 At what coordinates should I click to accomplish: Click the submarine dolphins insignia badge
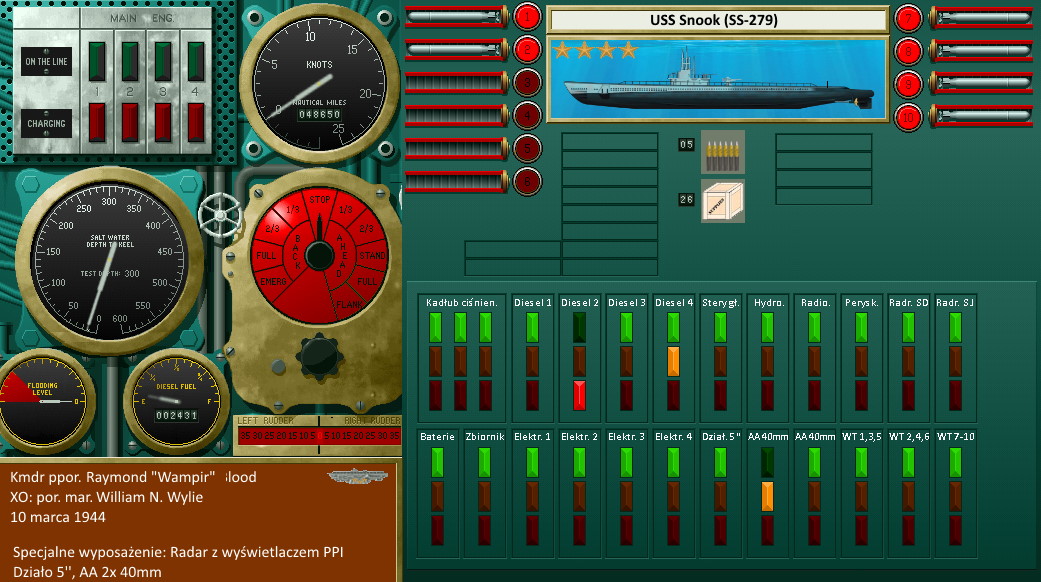click(x=356, y=476)
